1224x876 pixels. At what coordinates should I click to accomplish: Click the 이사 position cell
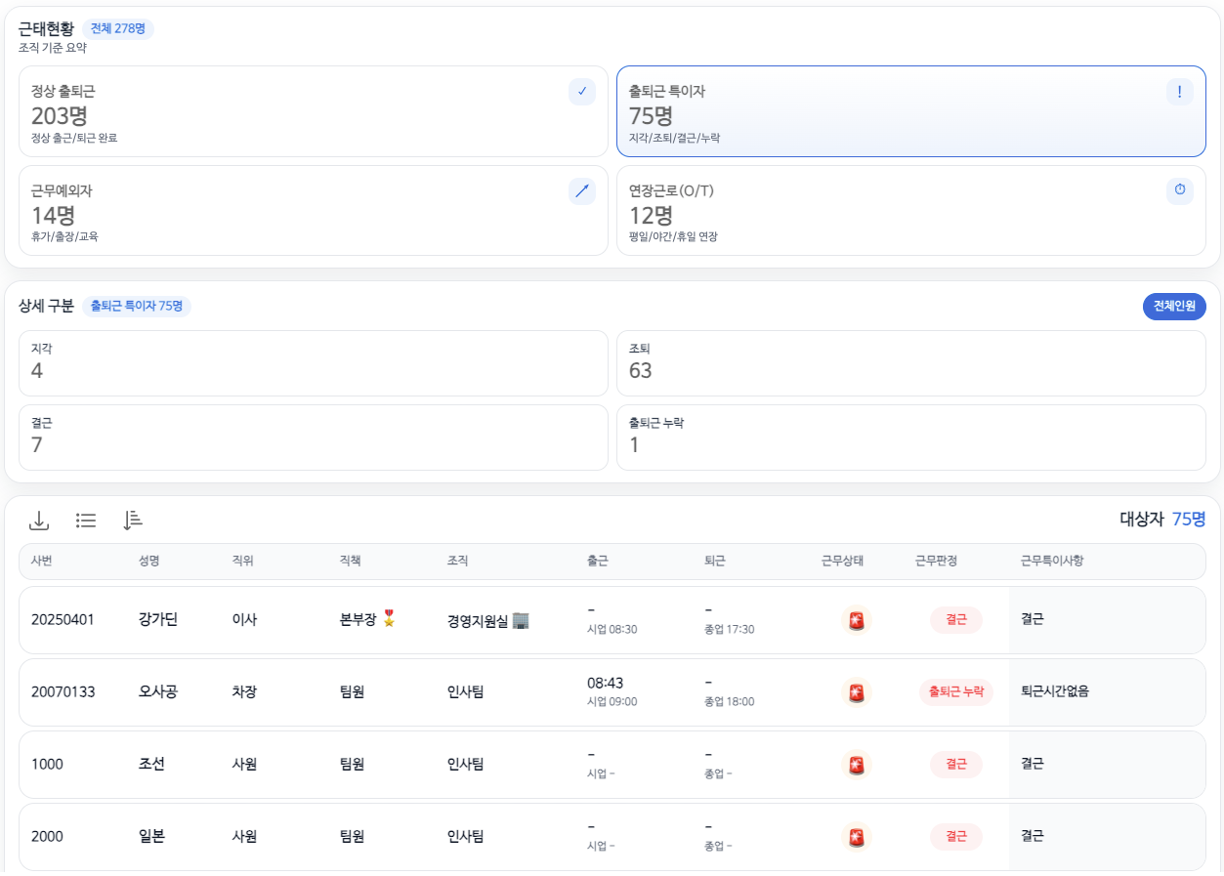(x=244, y=620)
